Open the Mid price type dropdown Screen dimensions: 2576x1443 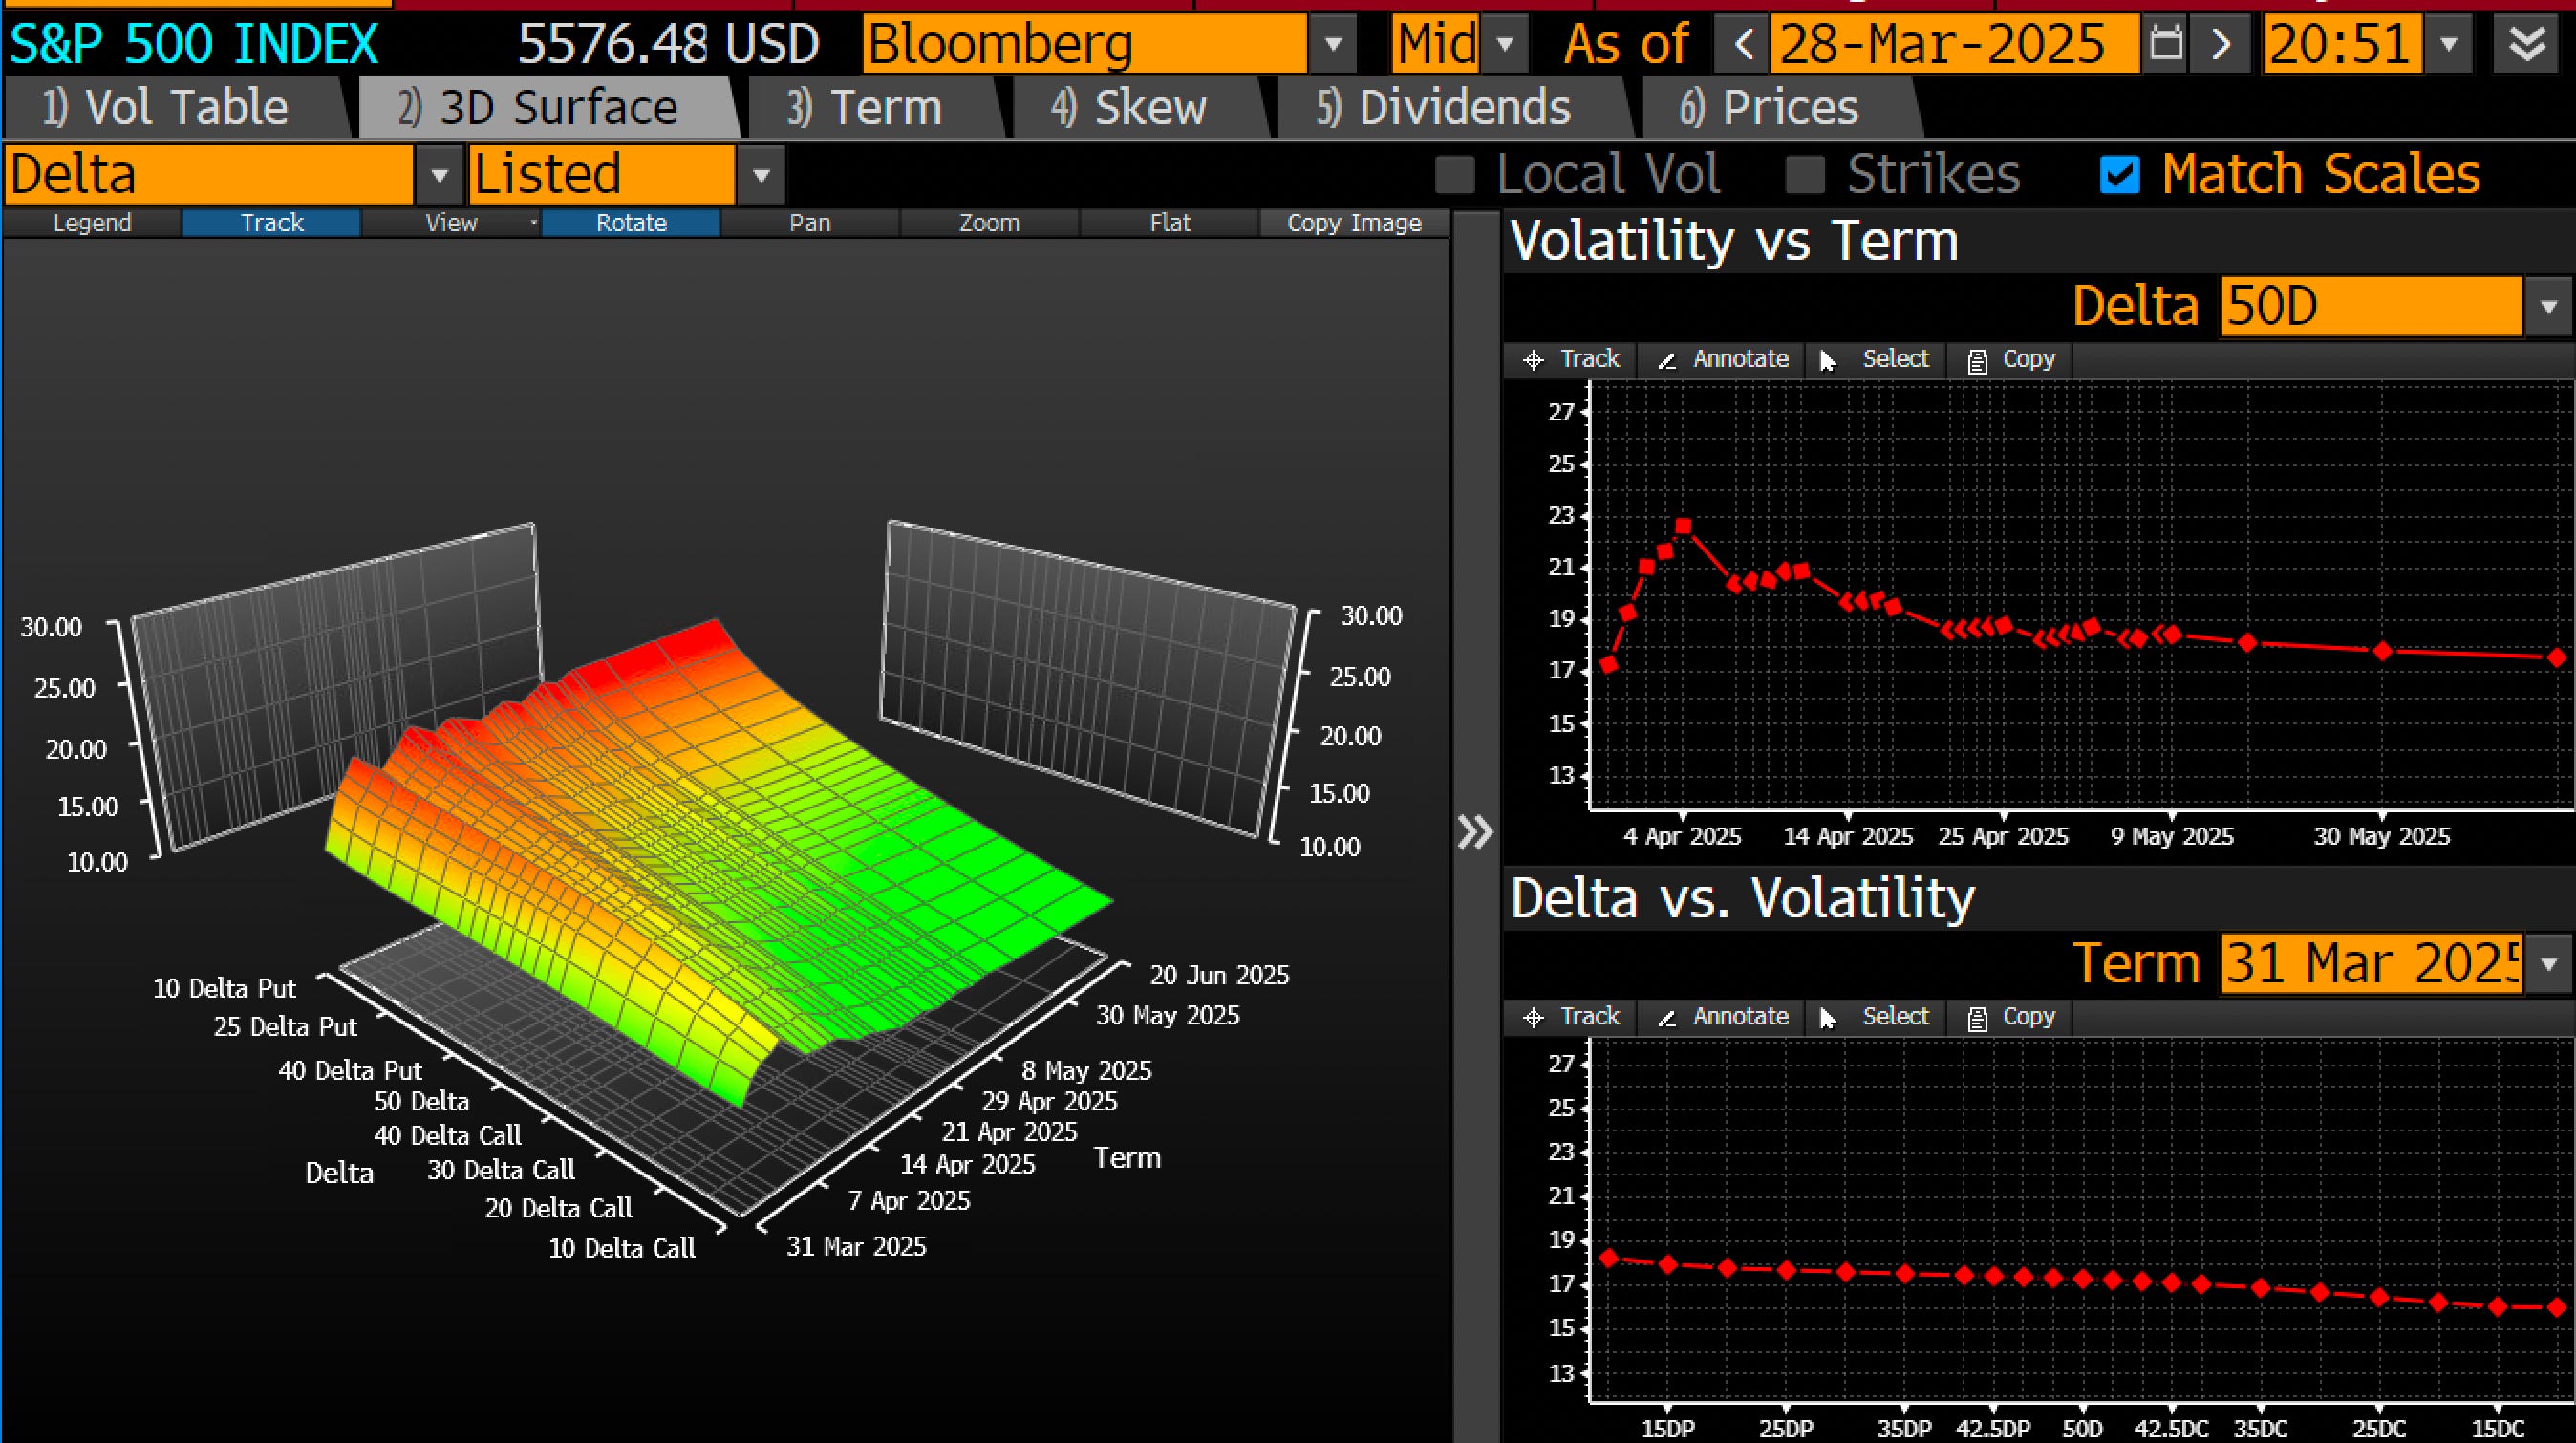1505,44
